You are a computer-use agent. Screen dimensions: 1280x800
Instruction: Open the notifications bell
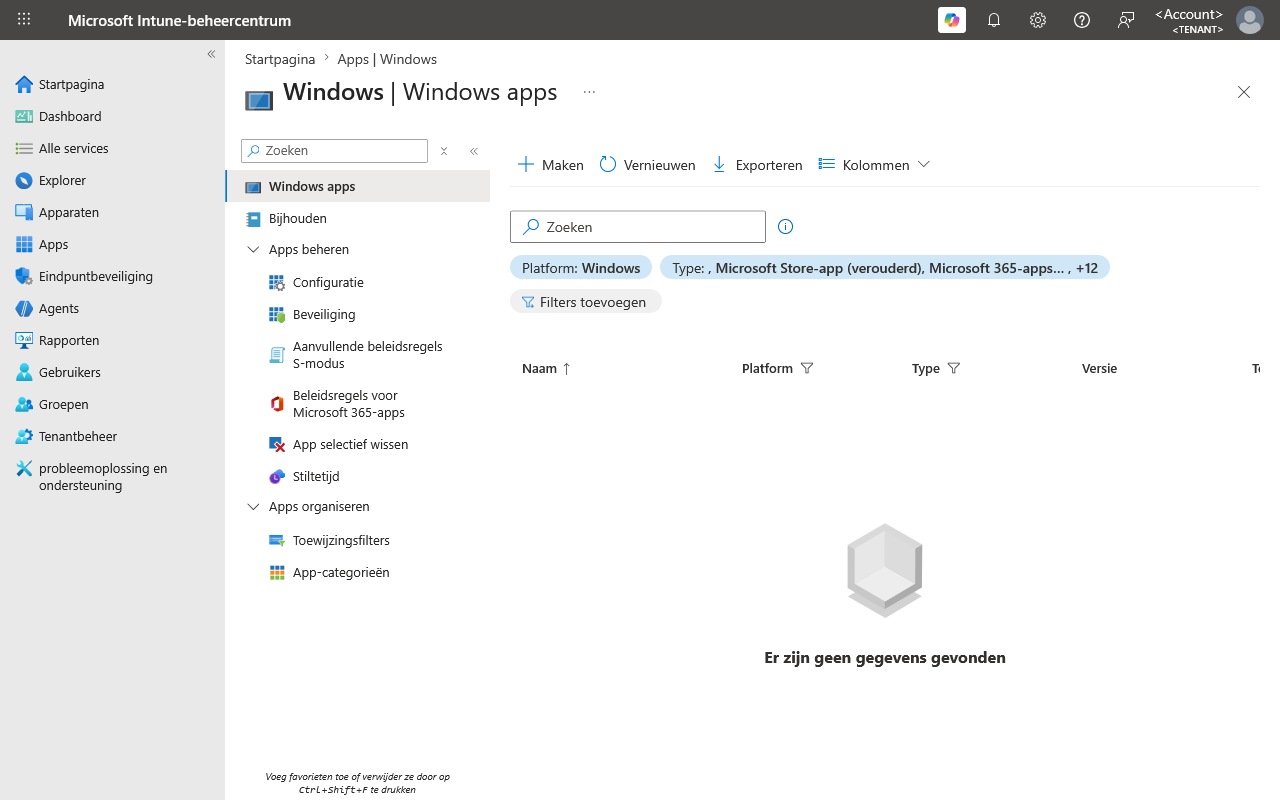point(994,20)
